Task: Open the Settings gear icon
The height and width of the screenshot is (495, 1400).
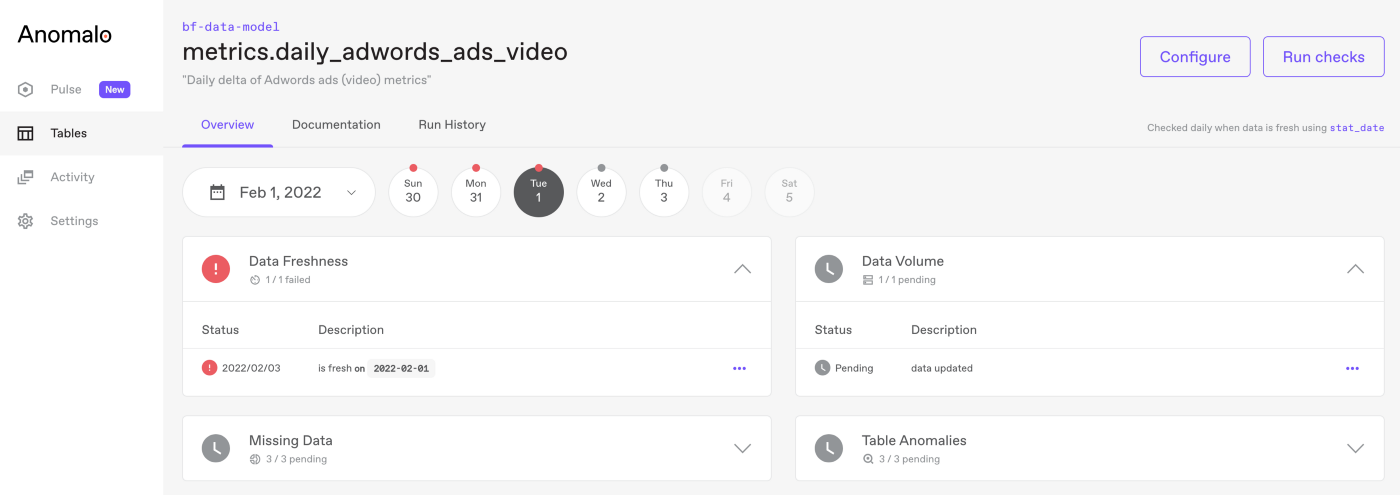Action: (26, 221)
